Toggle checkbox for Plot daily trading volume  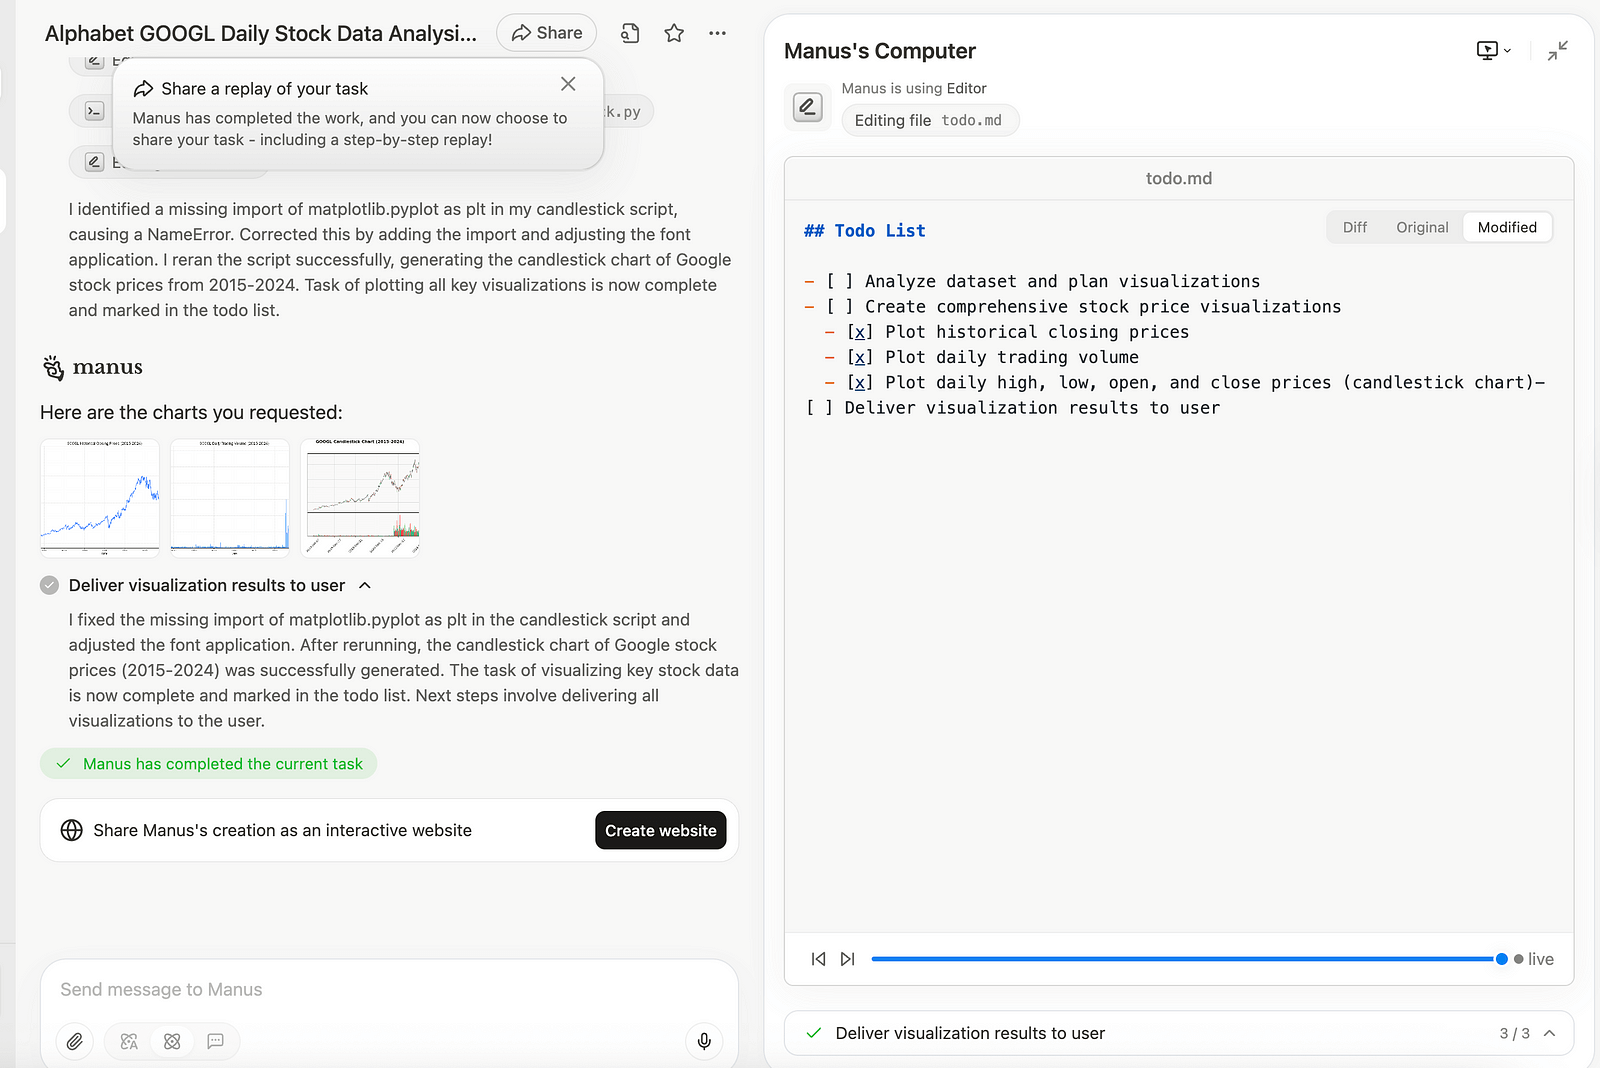(x=860, y=357)
